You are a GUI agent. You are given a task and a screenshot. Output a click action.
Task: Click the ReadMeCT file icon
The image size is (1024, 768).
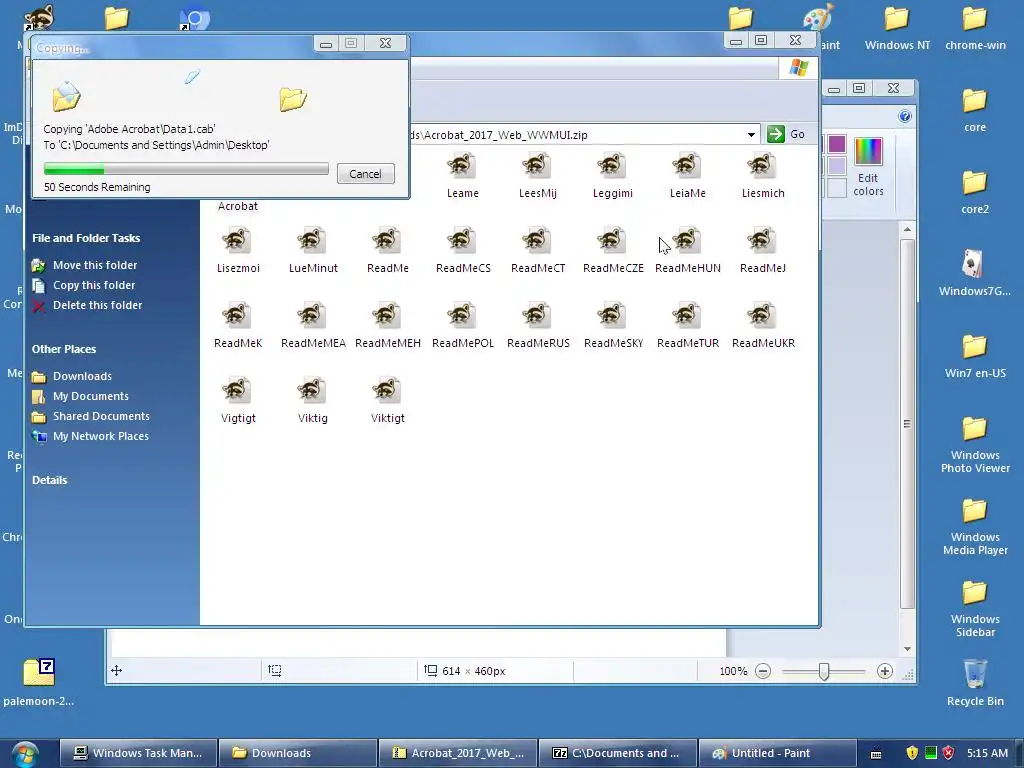[x=537, y=241]
